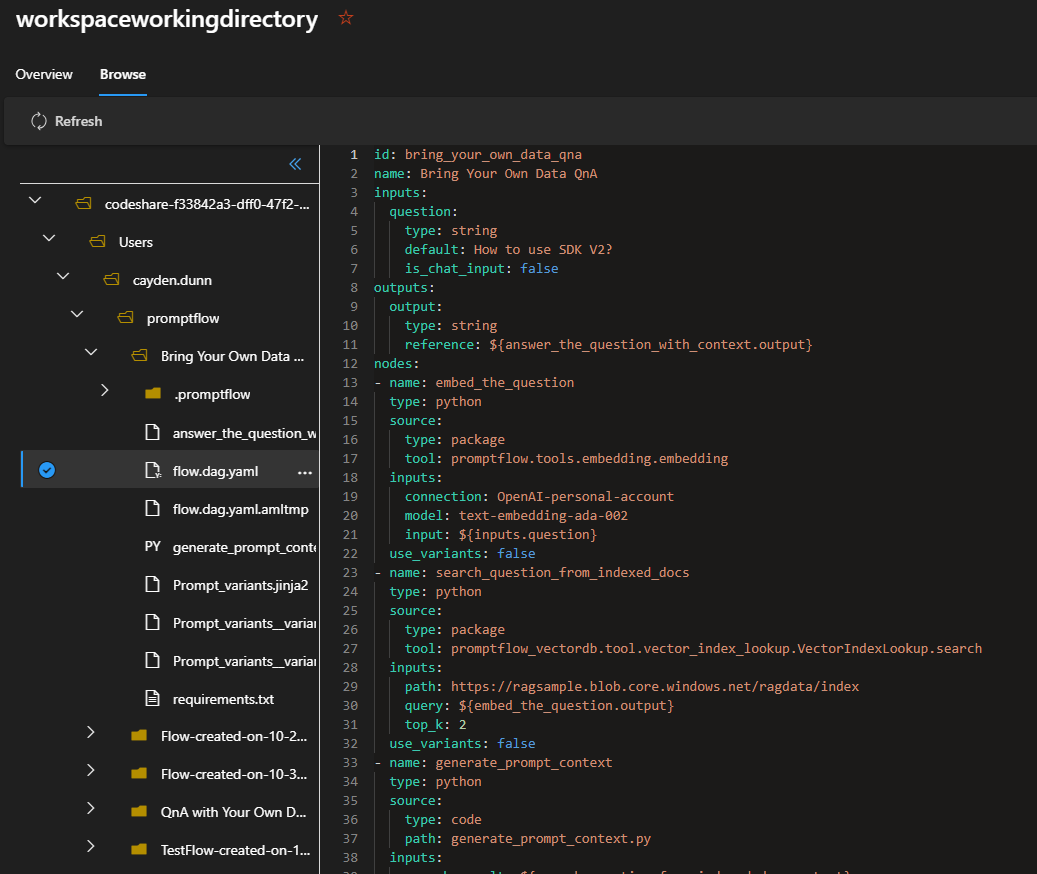The image size is (1037, 874).
Task: Click the PY icon of generate_prompt_context
Action: (152, 546)
